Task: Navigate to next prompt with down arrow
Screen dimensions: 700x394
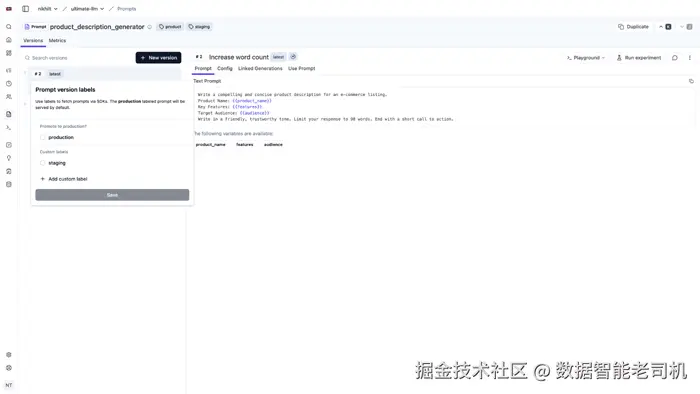Action: pos(686,27)
